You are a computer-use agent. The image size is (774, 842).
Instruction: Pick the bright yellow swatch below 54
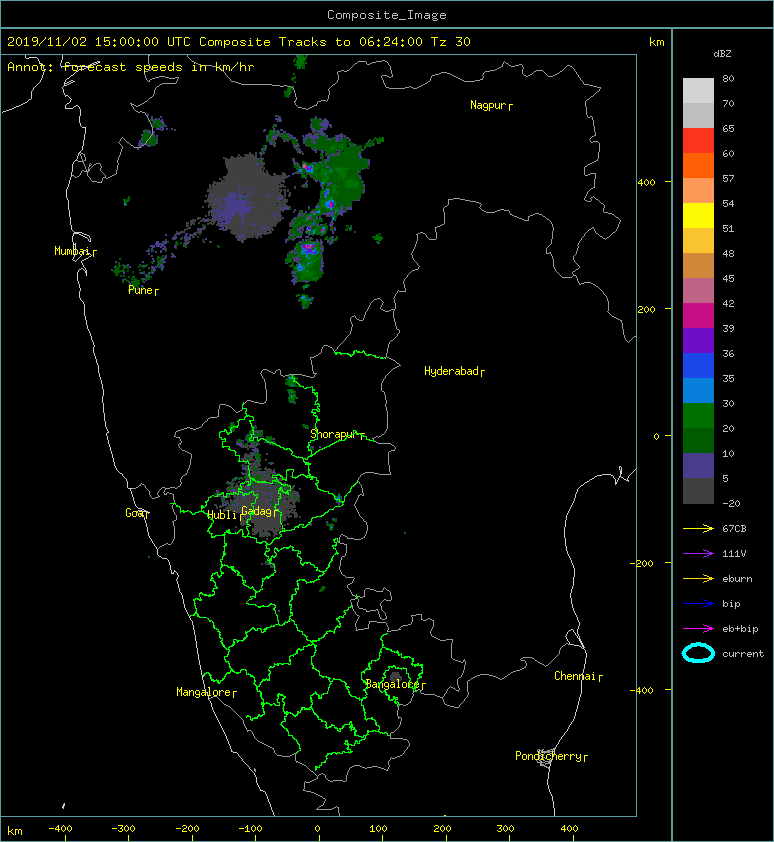698,215
